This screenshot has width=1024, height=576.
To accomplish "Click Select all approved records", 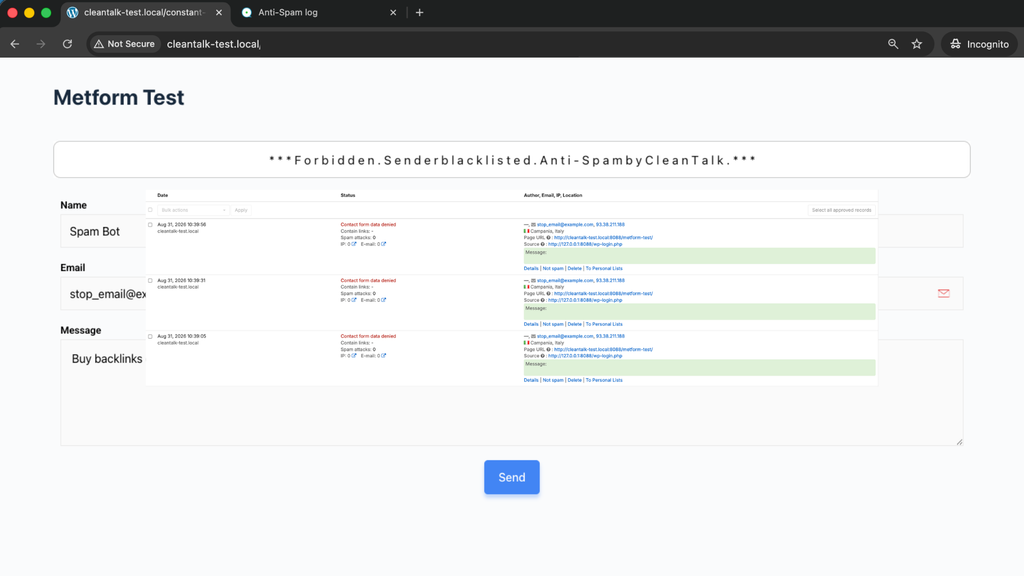I will pos(841,210).
